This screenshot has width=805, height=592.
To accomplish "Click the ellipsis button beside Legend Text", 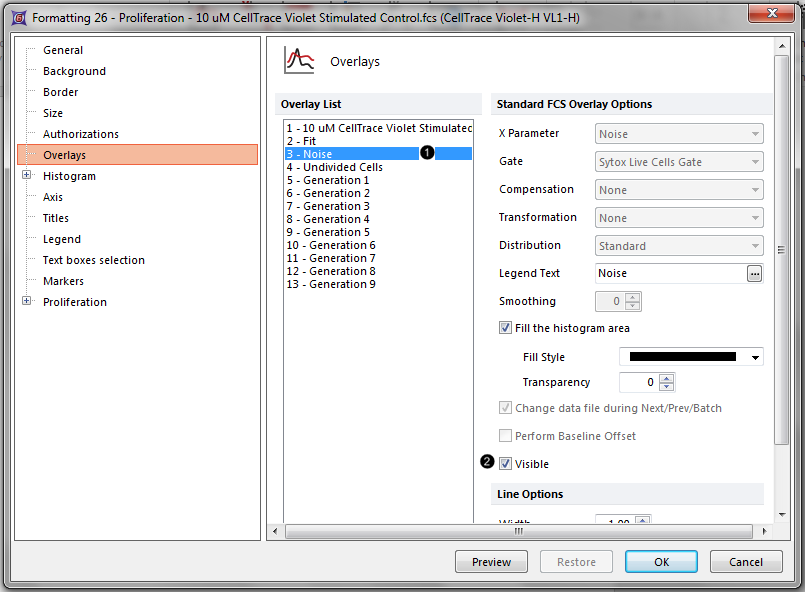I will coord(755,273).
